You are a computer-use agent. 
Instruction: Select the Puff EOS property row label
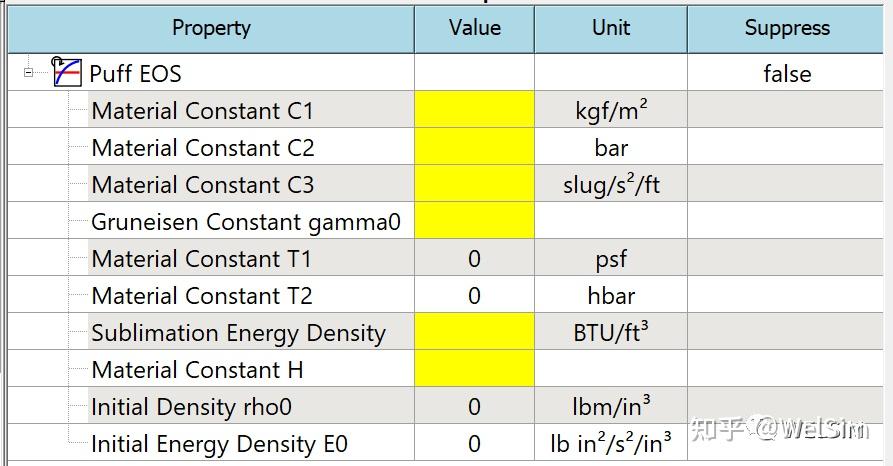click(135, 73)
